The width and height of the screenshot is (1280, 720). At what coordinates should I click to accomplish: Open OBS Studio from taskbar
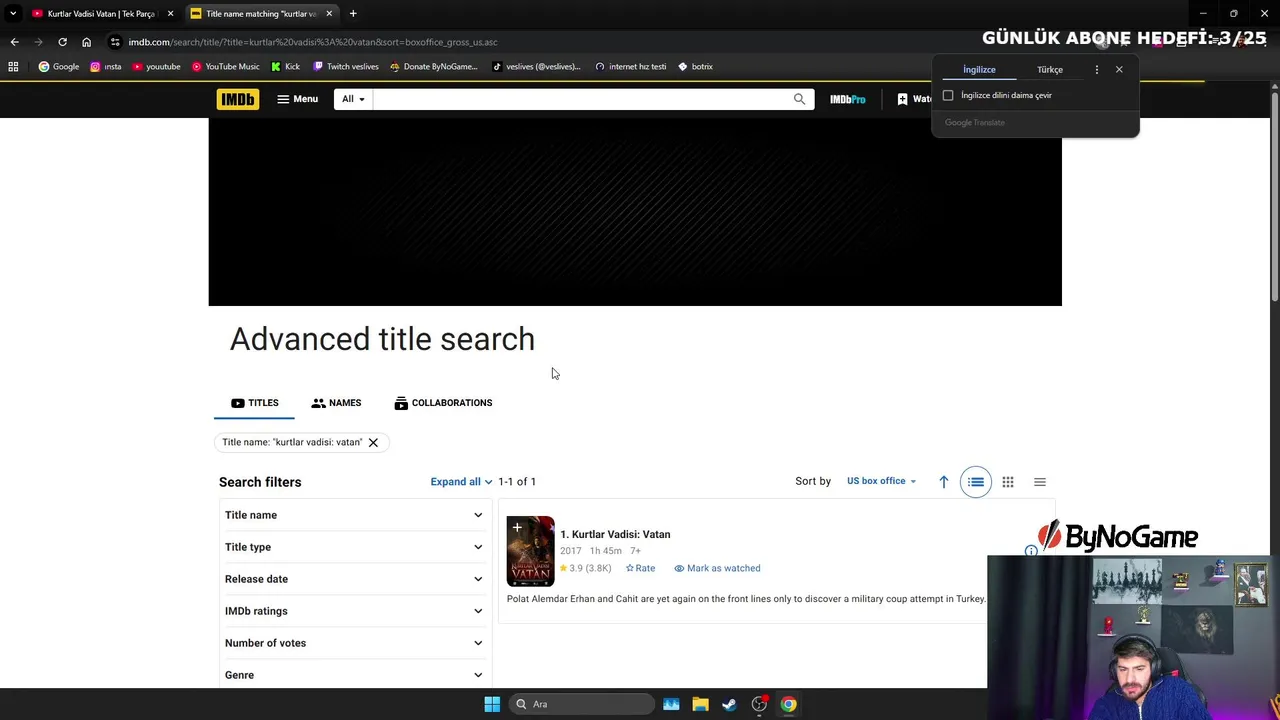[x=759, y=704]
